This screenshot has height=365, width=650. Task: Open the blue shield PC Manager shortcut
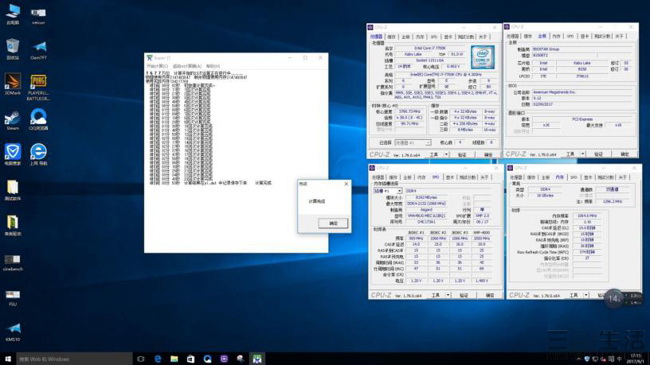tap(12, 154)
